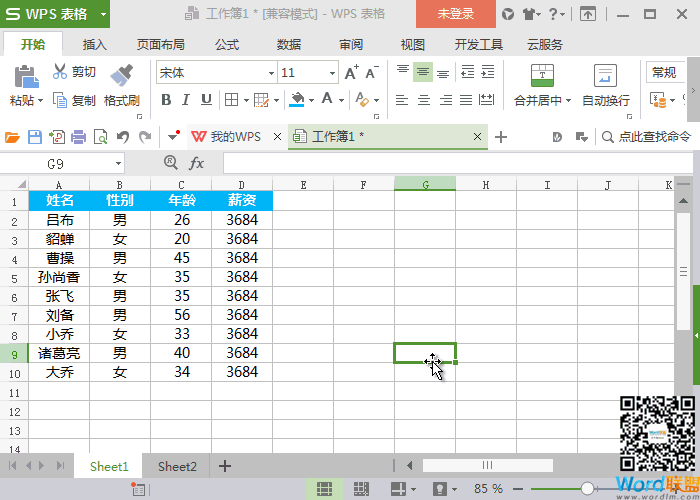The image size is (700, 500).
Task: Apply fill color bucket
Action: (297, 100)
